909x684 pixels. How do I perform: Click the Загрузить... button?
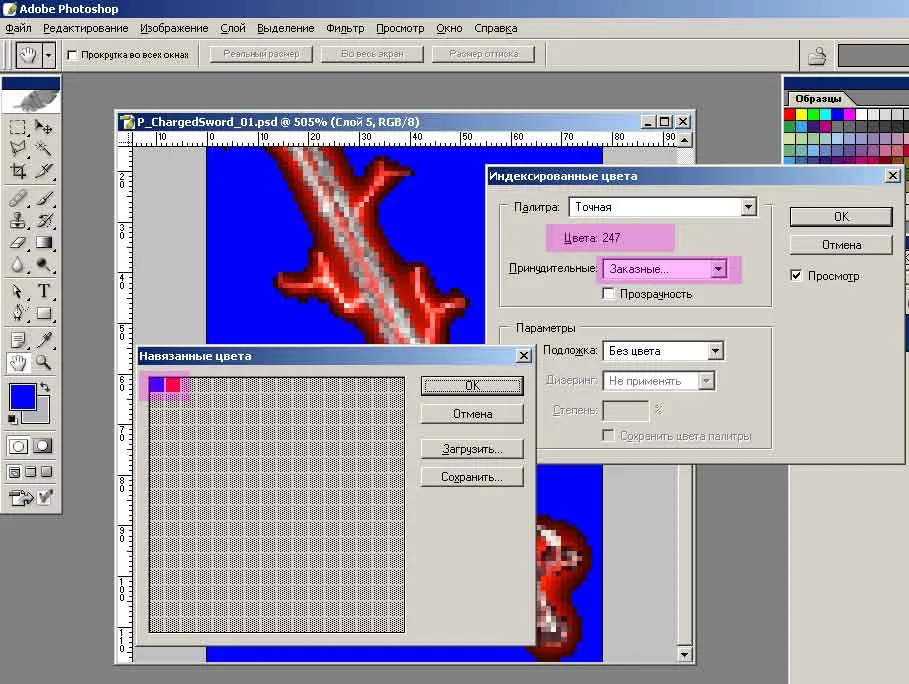click(x=471, y=449)
